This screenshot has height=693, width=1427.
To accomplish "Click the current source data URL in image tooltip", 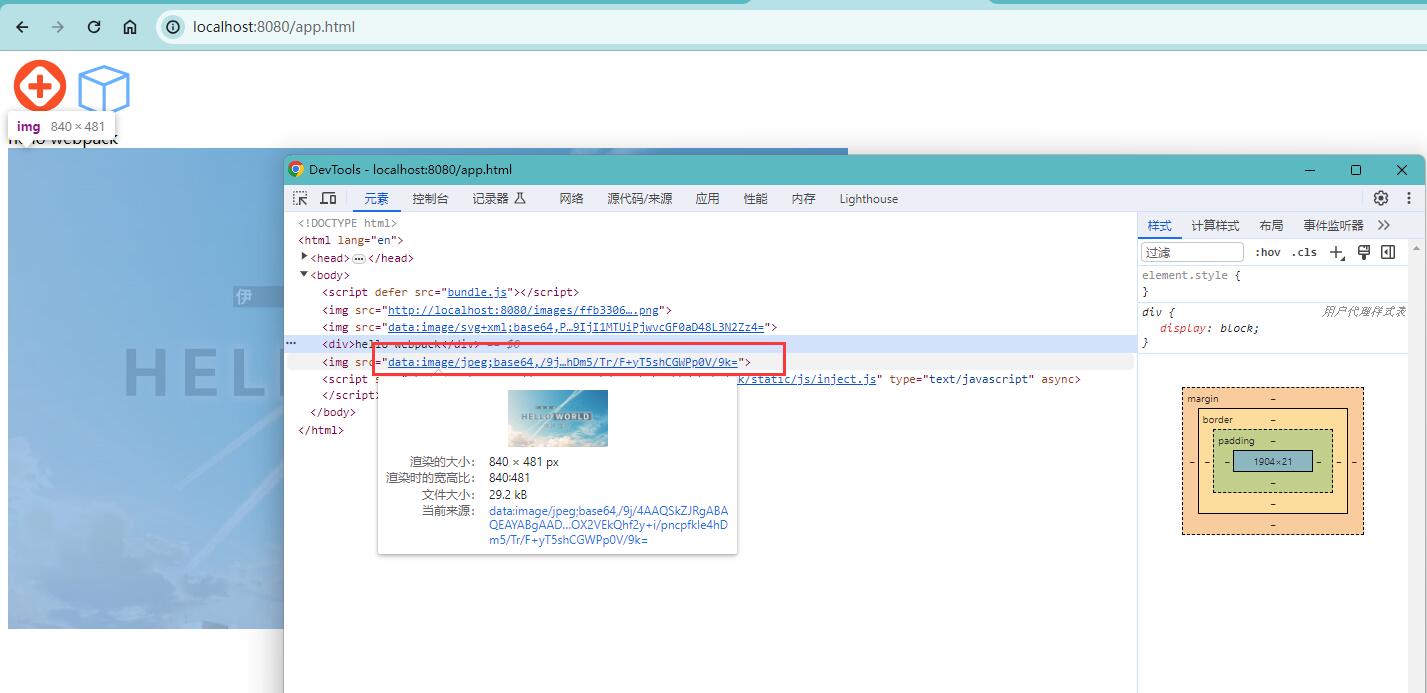I will pos(609,525).
